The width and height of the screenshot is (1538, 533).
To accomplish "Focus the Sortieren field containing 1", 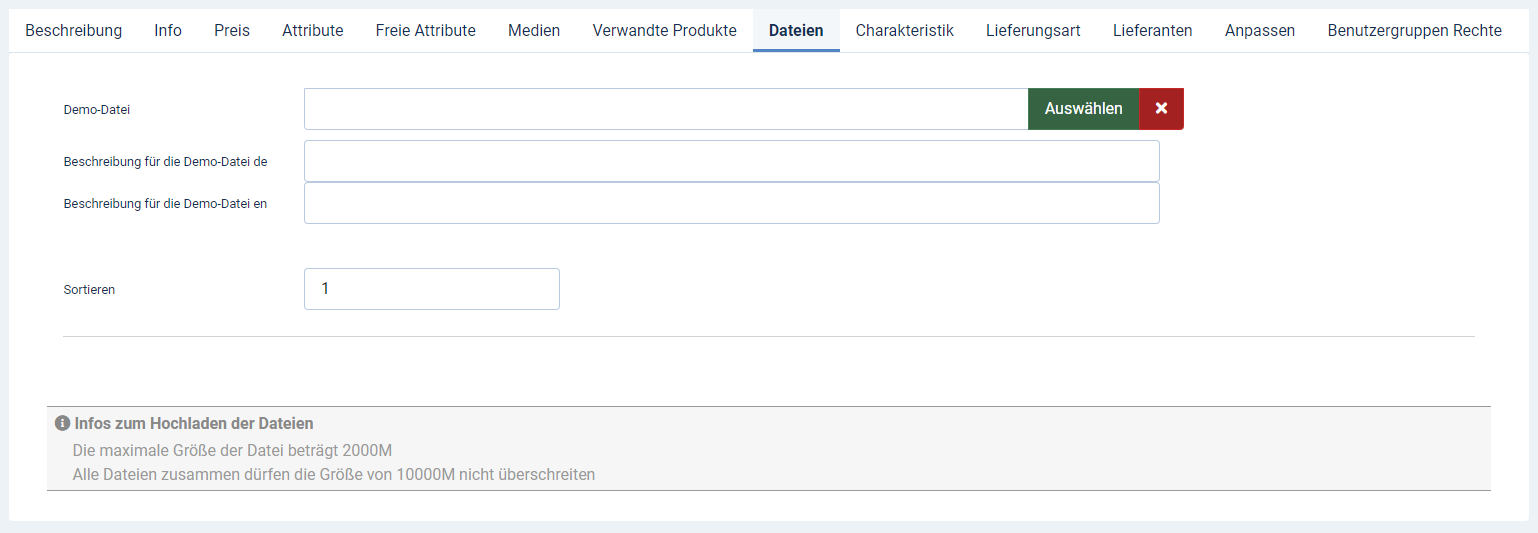I will [432, 289].
